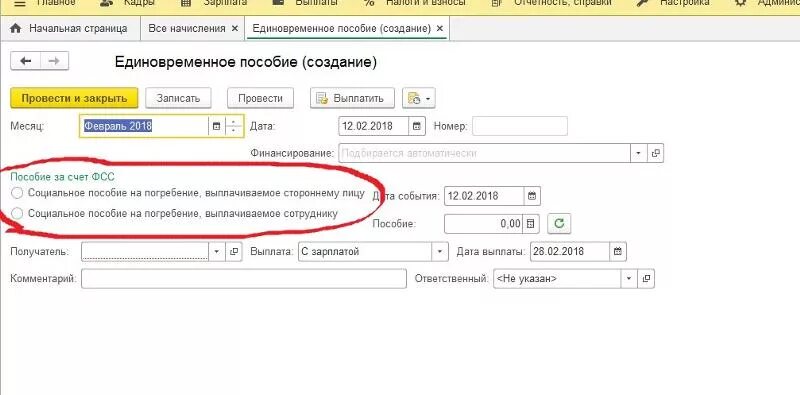This screenshot has width=800, height=395.
Task: Open the Отчетность, справки section
Action: [551, 3]
